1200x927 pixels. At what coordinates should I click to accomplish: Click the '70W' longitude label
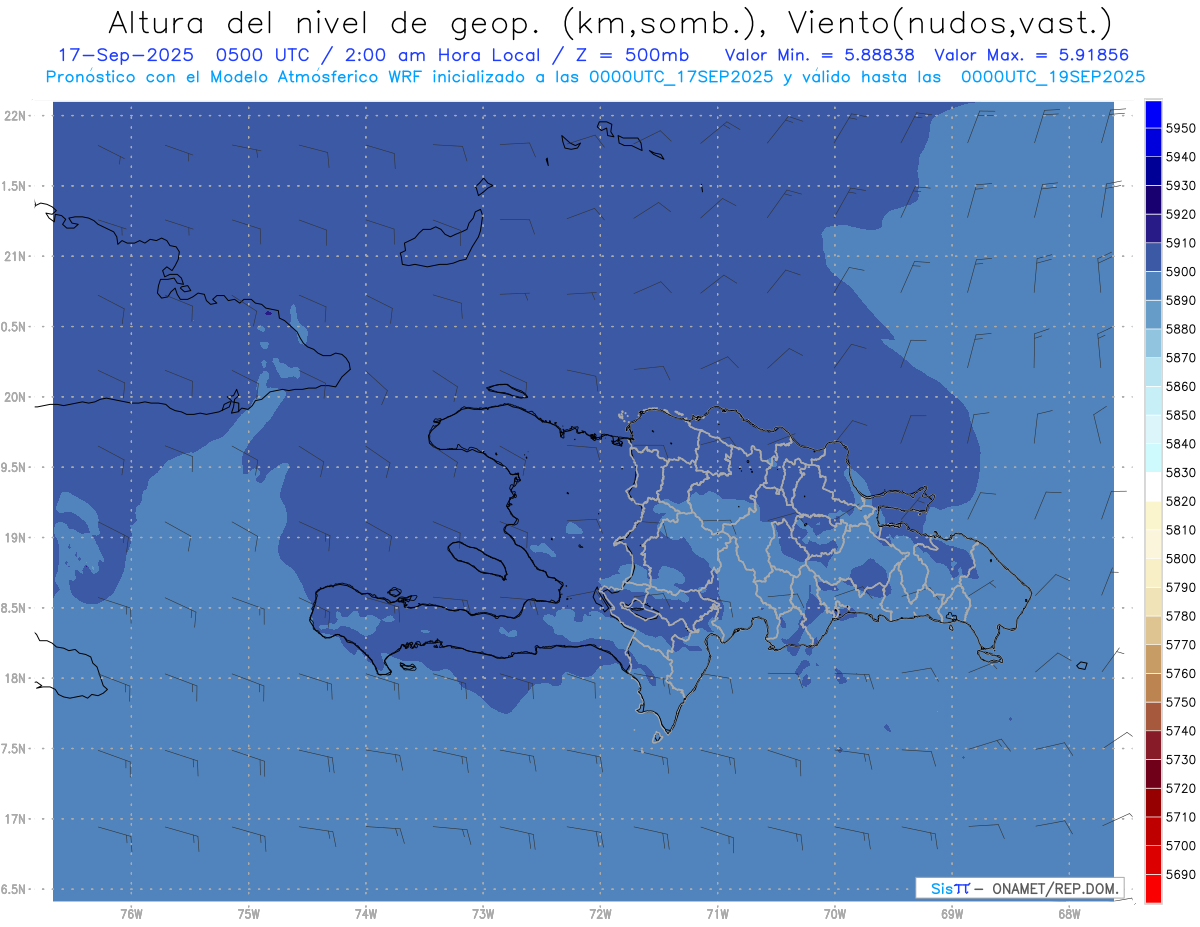pos(835,913)
